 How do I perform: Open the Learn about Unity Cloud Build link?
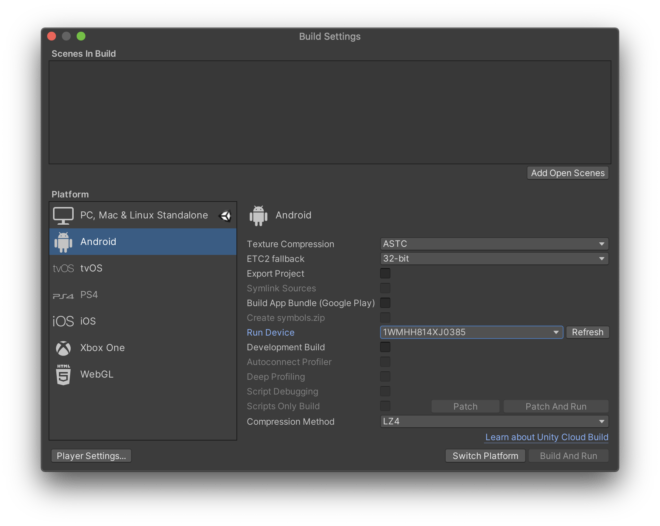546,437
